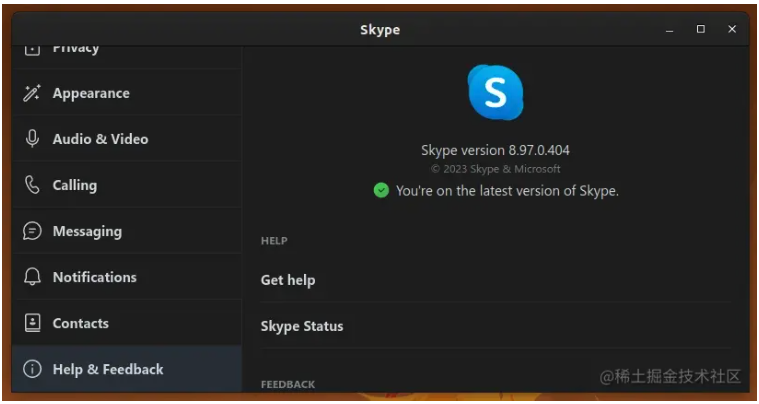Click the Messaging chat bubble icon
759x404 pixels.
pos(32,231)
